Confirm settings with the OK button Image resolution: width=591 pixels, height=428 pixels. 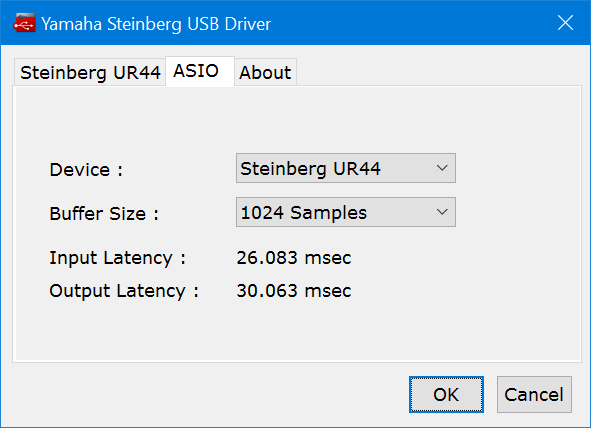pos(446,394)
